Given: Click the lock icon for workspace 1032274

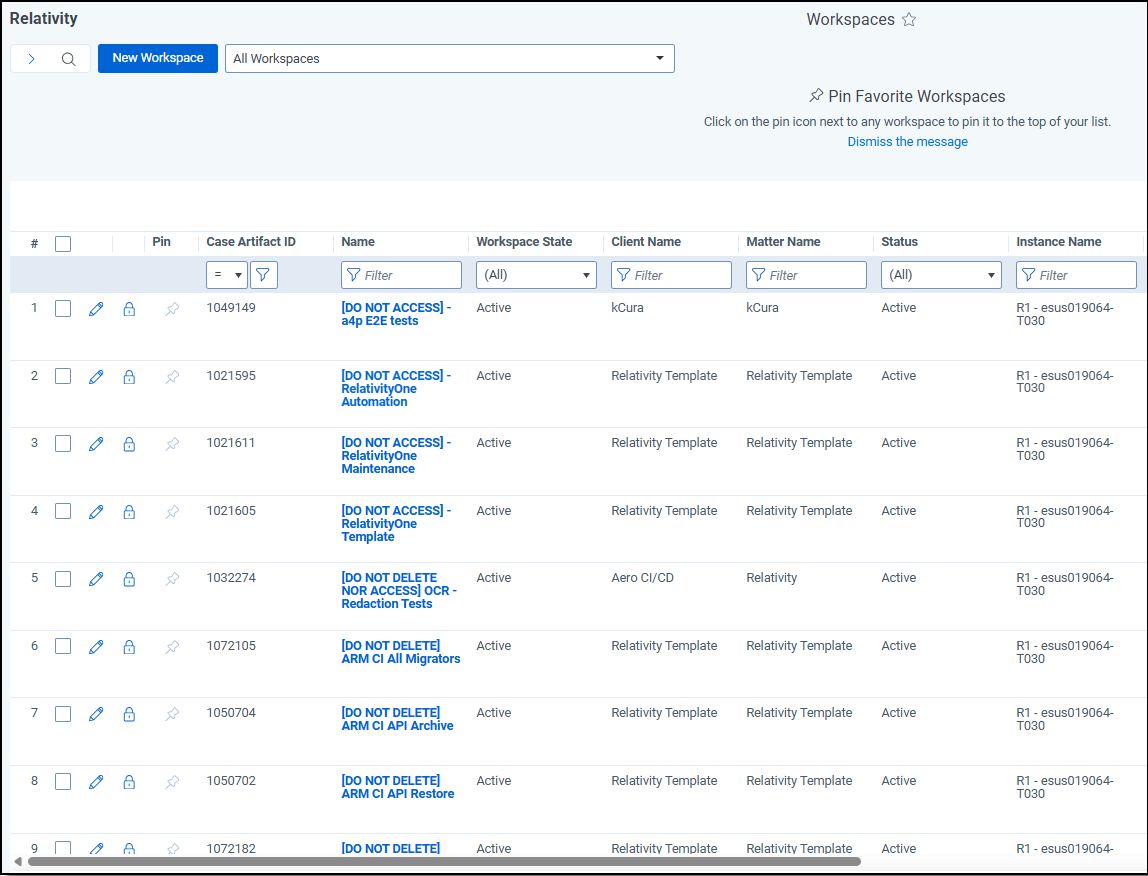Looking at the screenshot, I should [x=129, y=579].
